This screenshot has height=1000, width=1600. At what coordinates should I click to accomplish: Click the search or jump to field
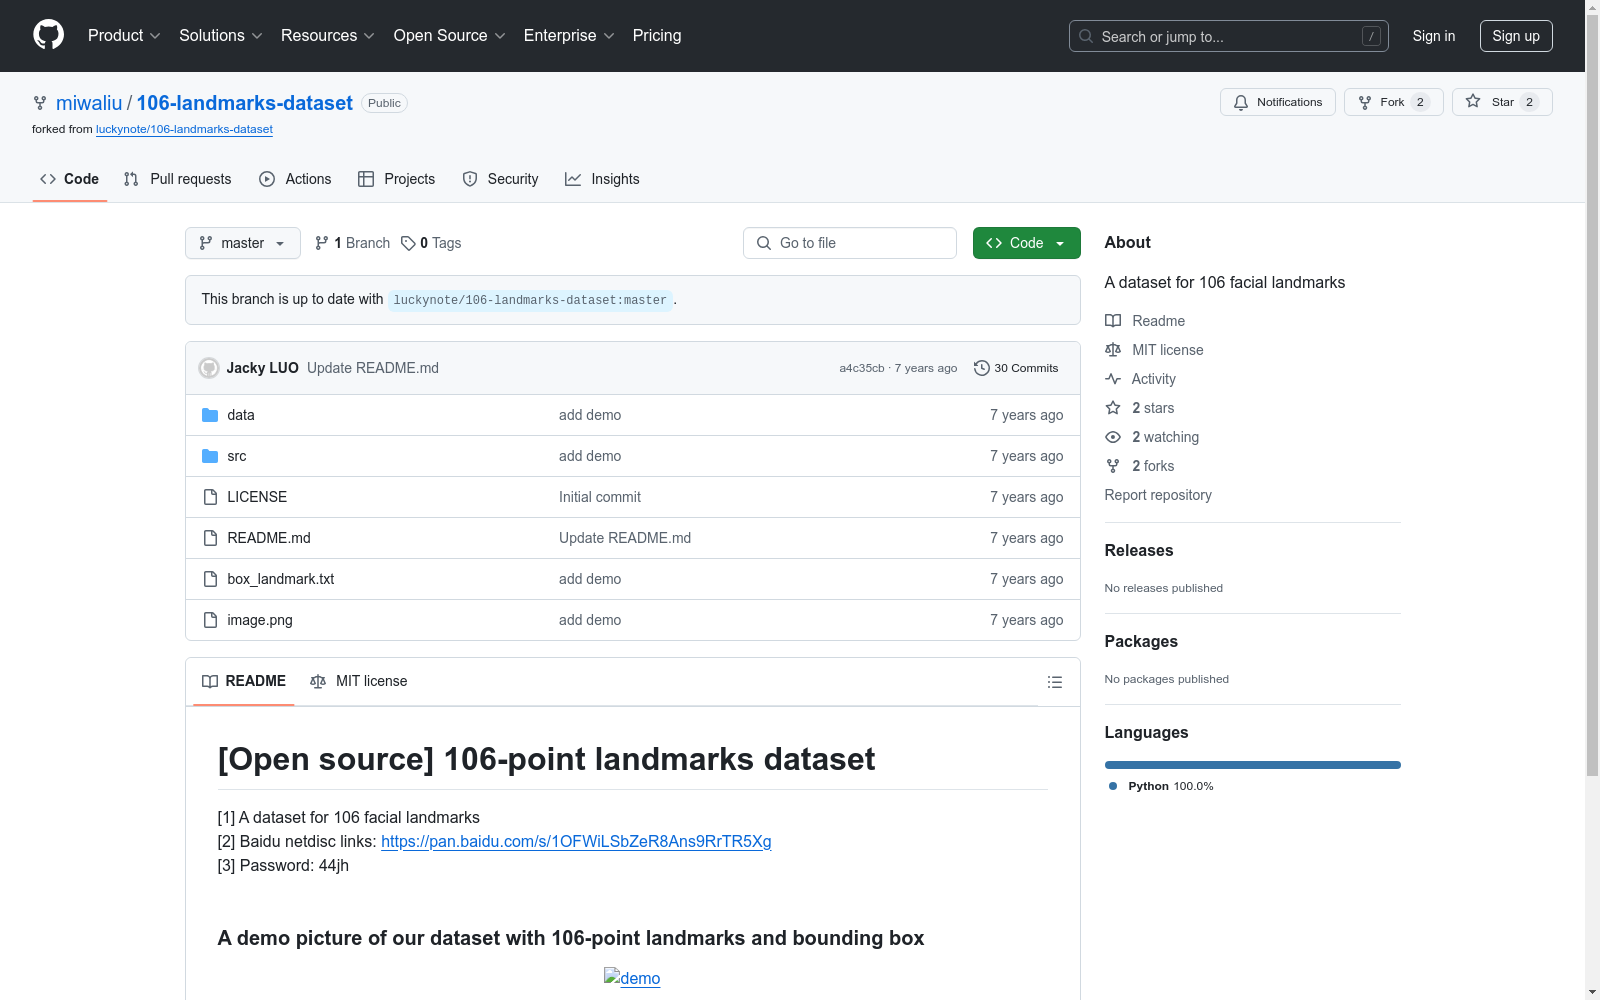(x=1229, y=36)
